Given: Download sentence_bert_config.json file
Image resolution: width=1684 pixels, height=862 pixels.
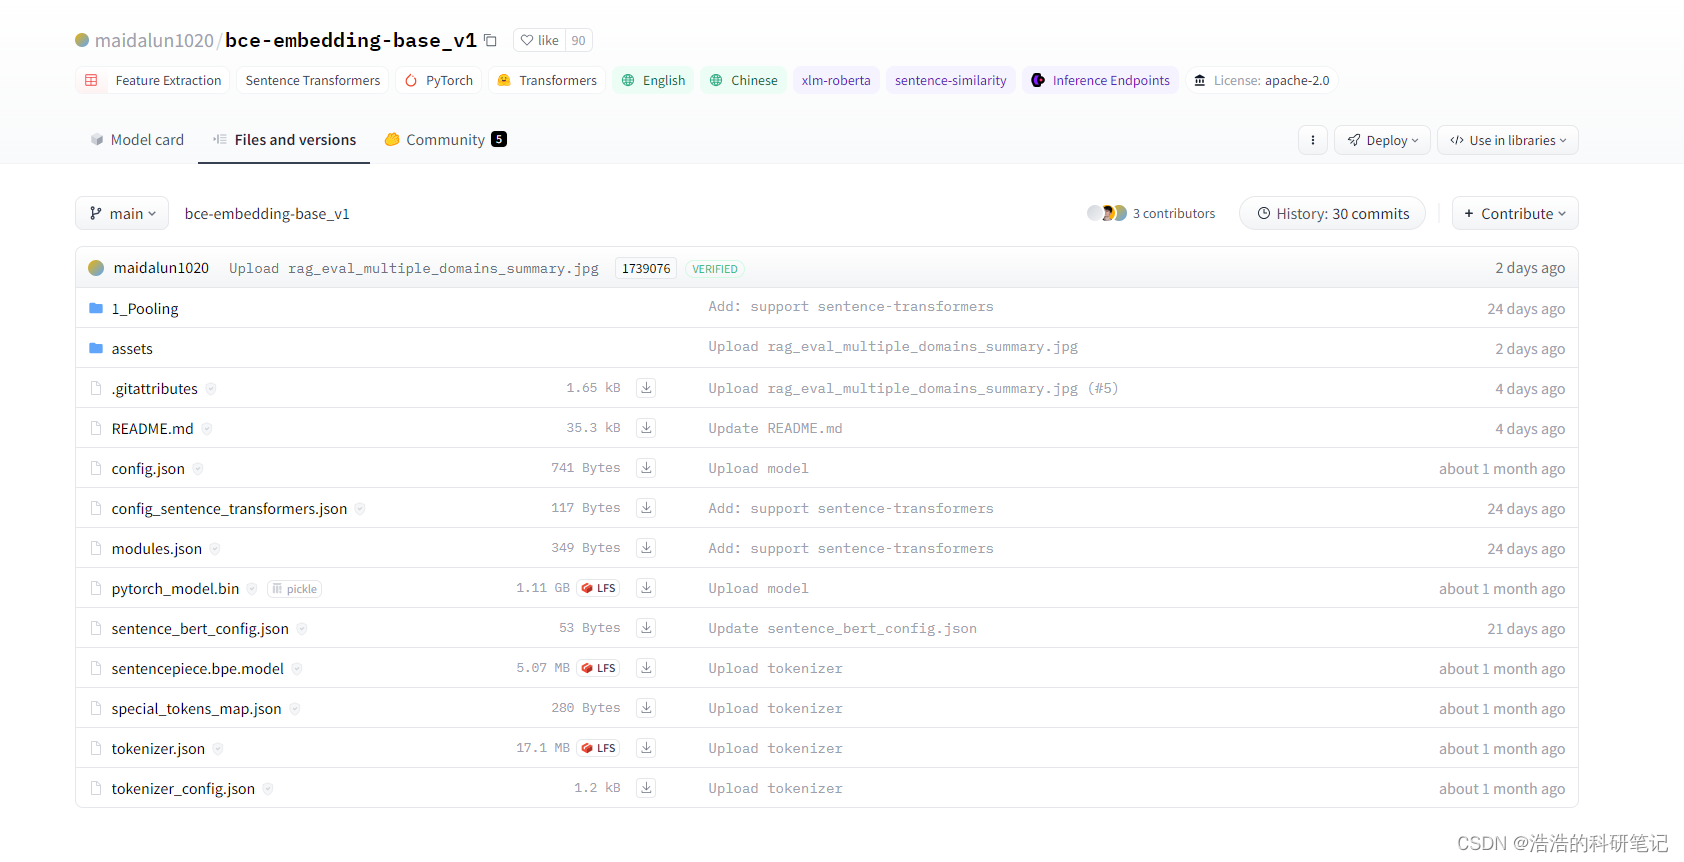Looking at the screenshot, I should (647, 628).
